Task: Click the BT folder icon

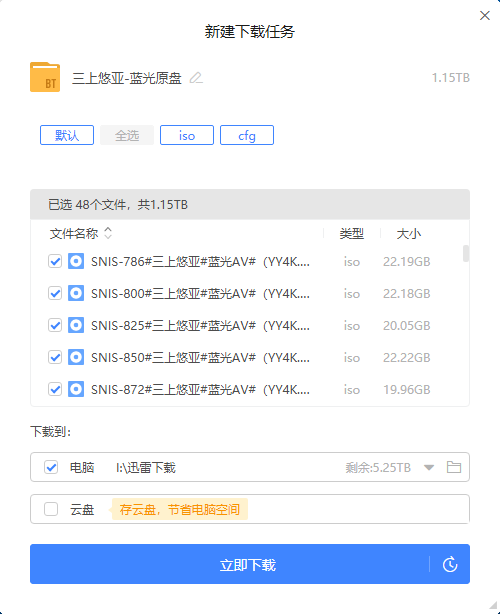Action: pos(45,77)
